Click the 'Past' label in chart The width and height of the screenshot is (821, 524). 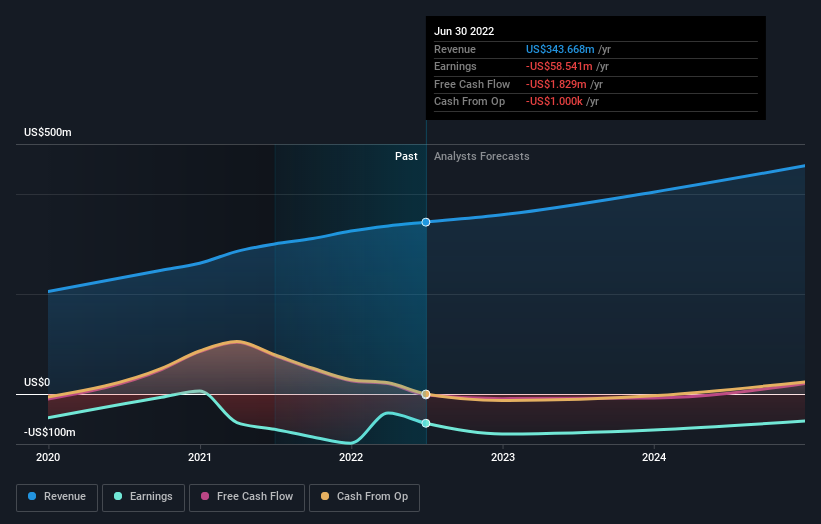(406, 157)
